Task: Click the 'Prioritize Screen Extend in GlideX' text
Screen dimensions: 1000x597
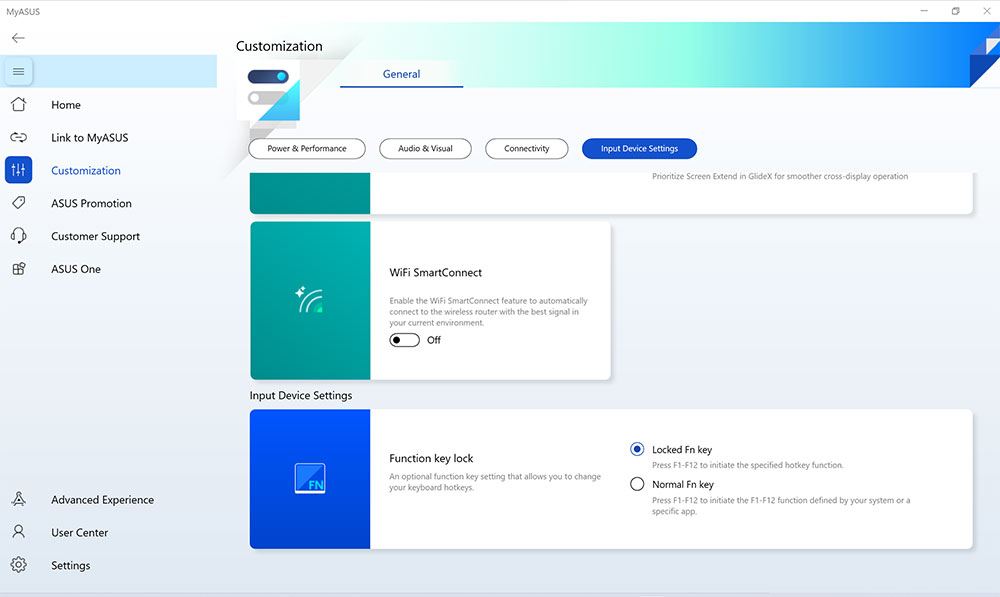Action: (780, 176)
